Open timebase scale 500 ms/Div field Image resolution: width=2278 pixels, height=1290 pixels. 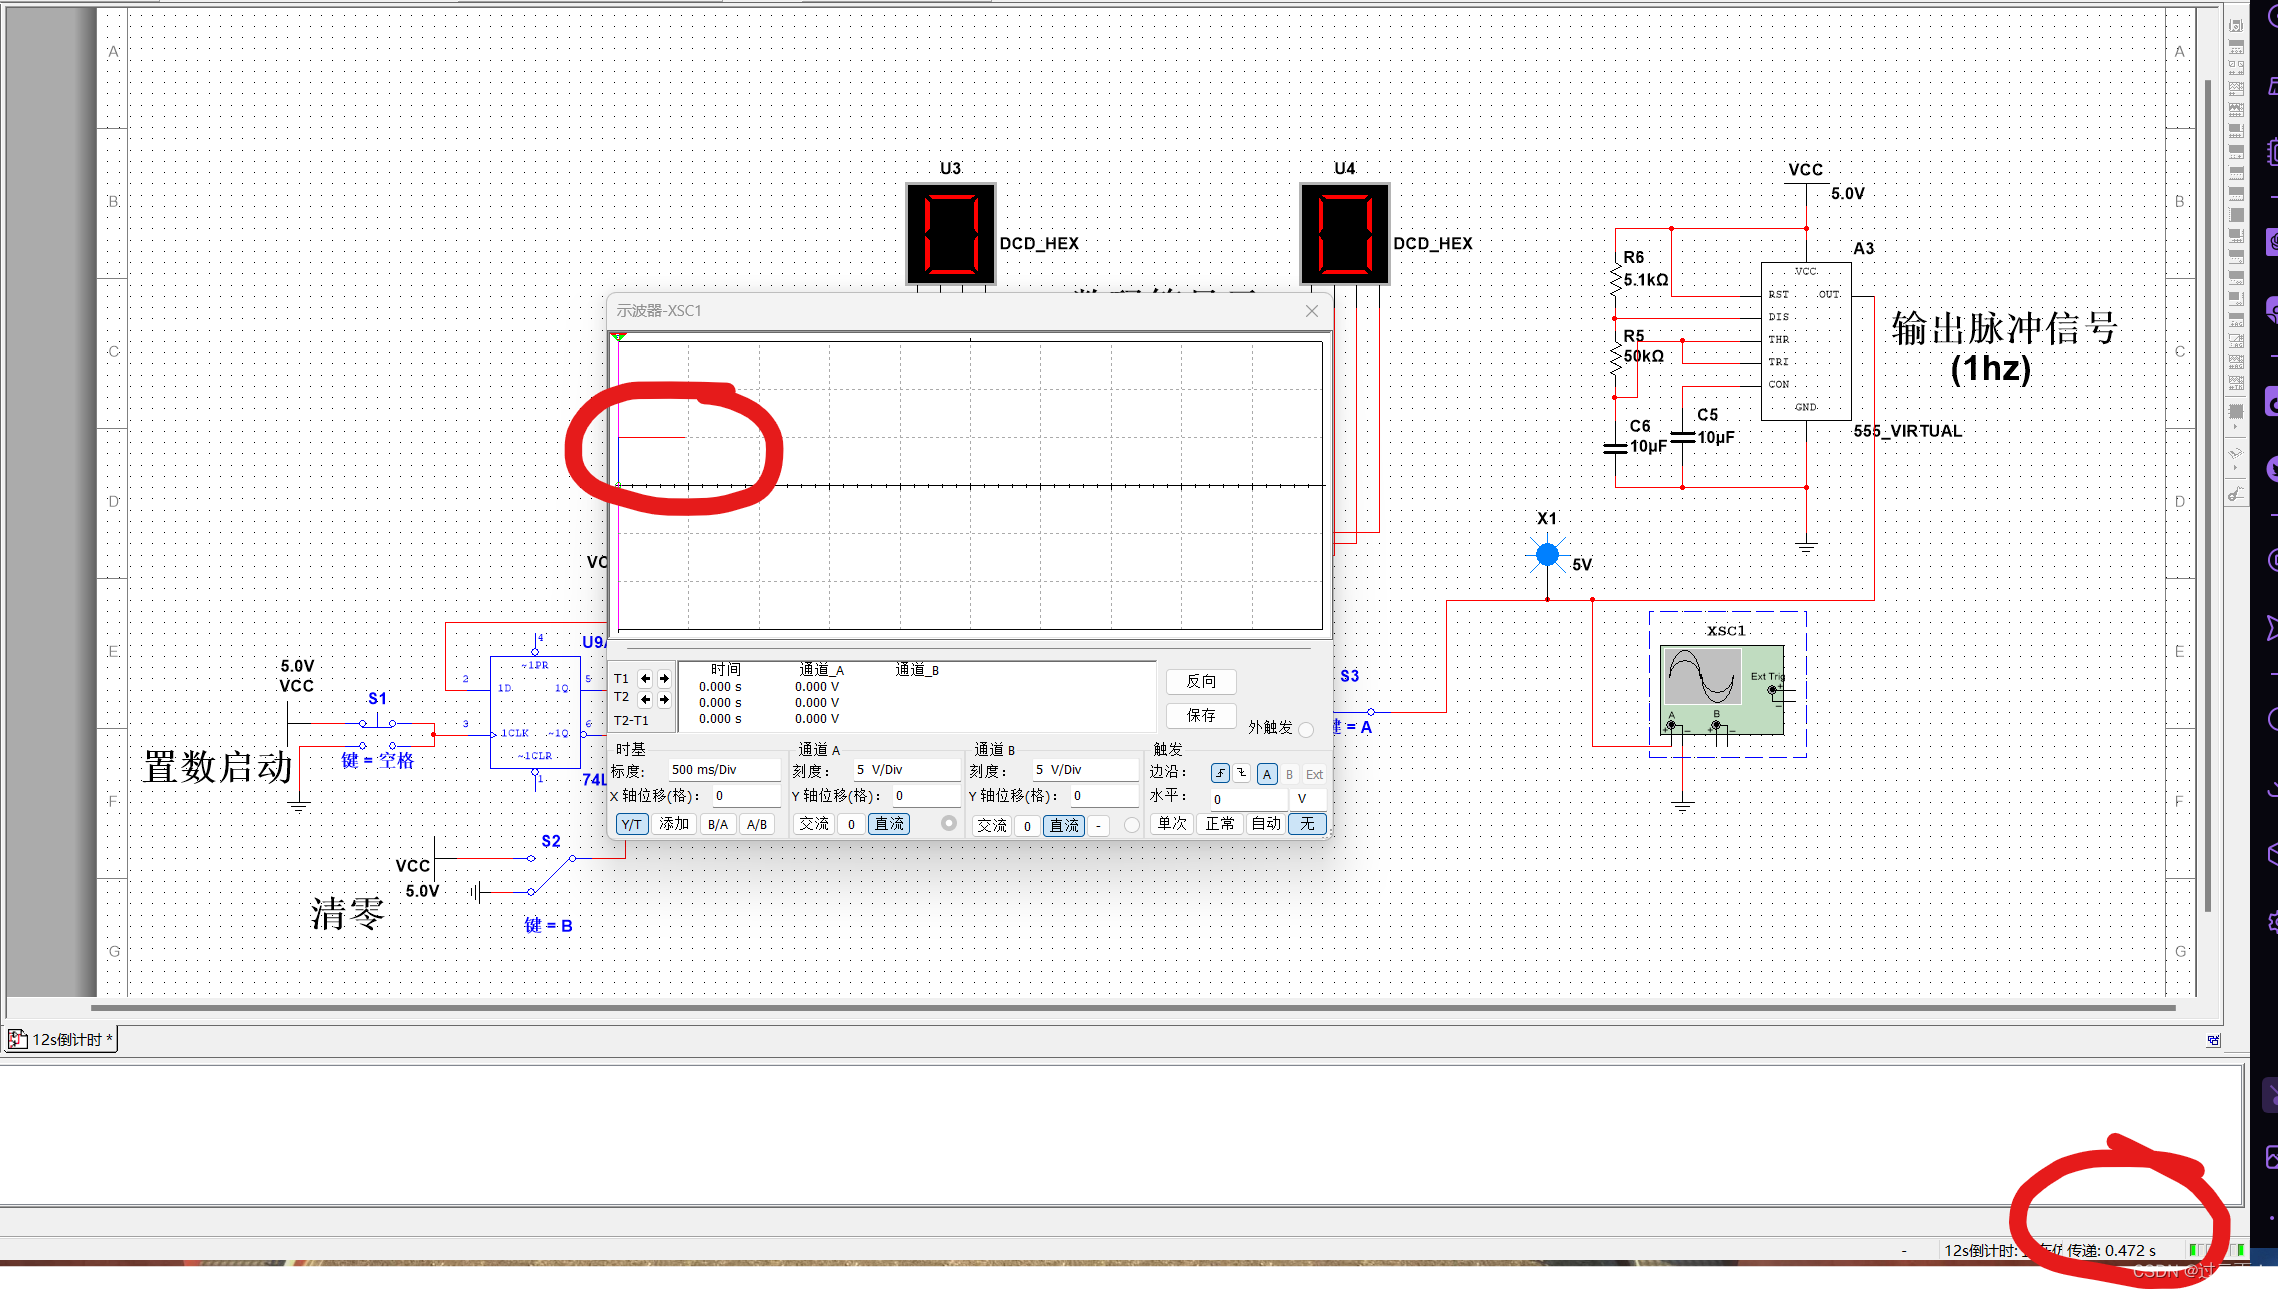tap(724, 770)
